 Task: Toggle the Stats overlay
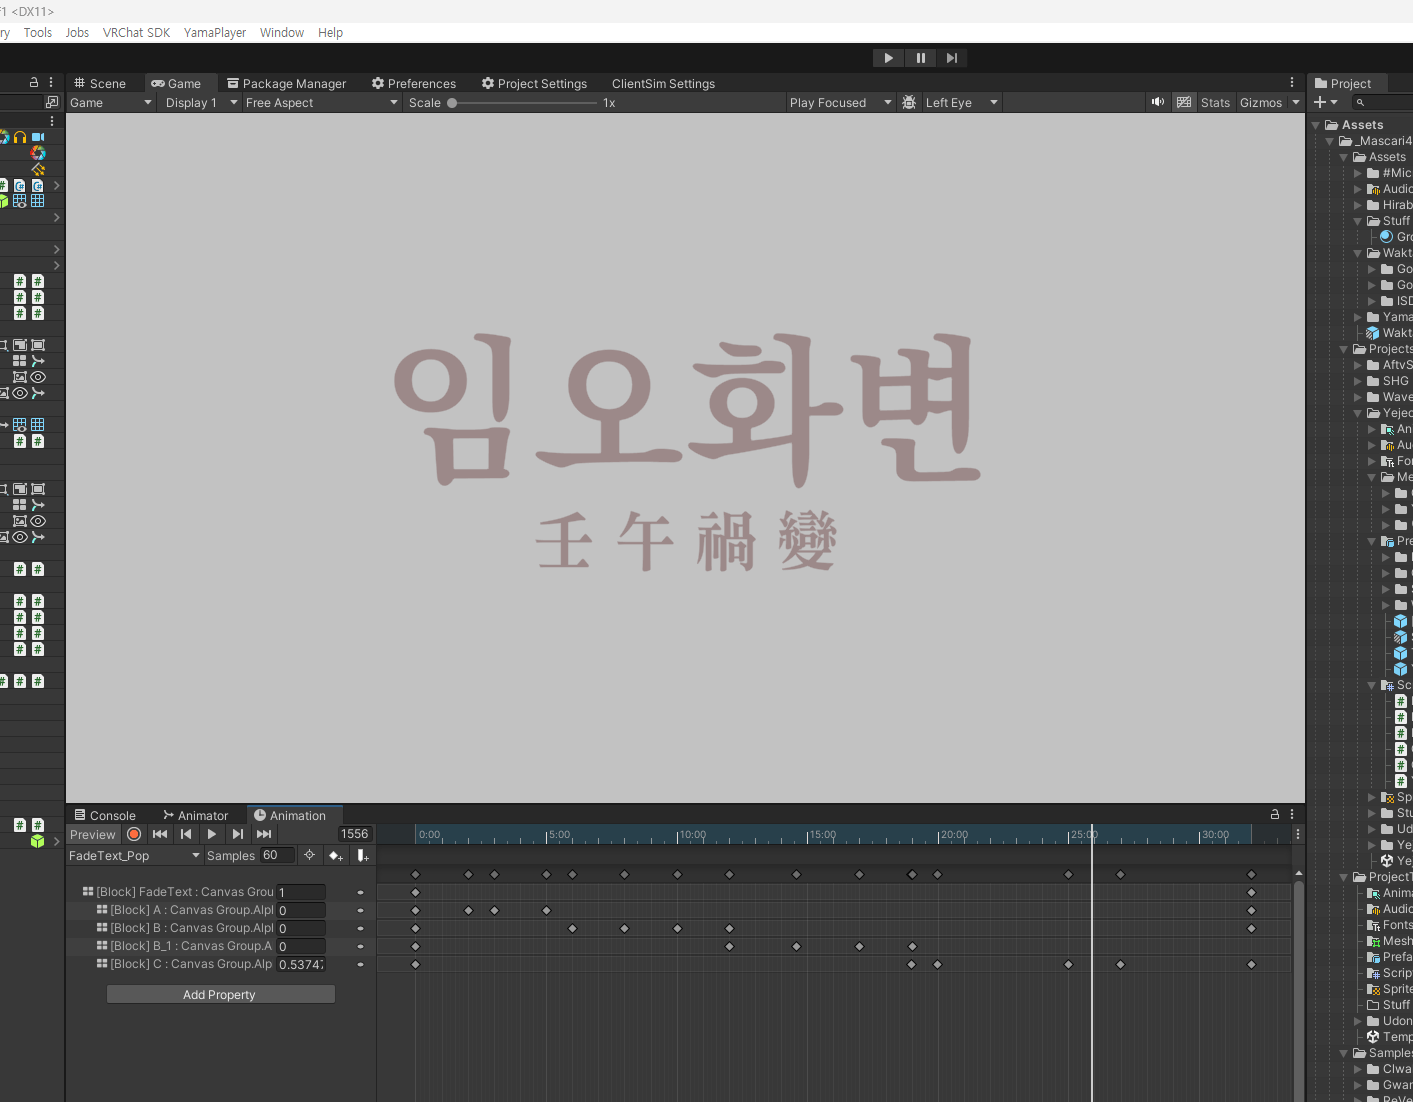(x=1215, y=102)
